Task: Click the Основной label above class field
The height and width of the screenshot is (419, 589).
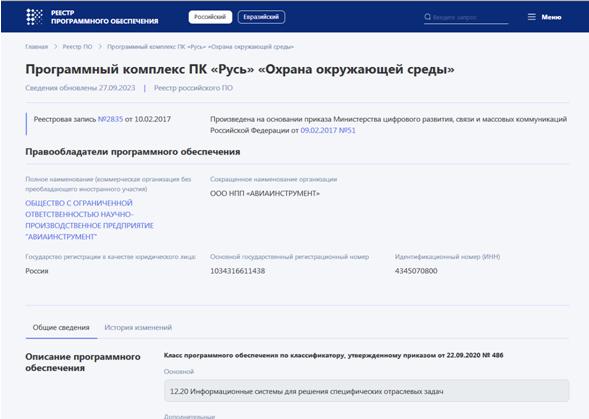Action: (x=178, y=372)
